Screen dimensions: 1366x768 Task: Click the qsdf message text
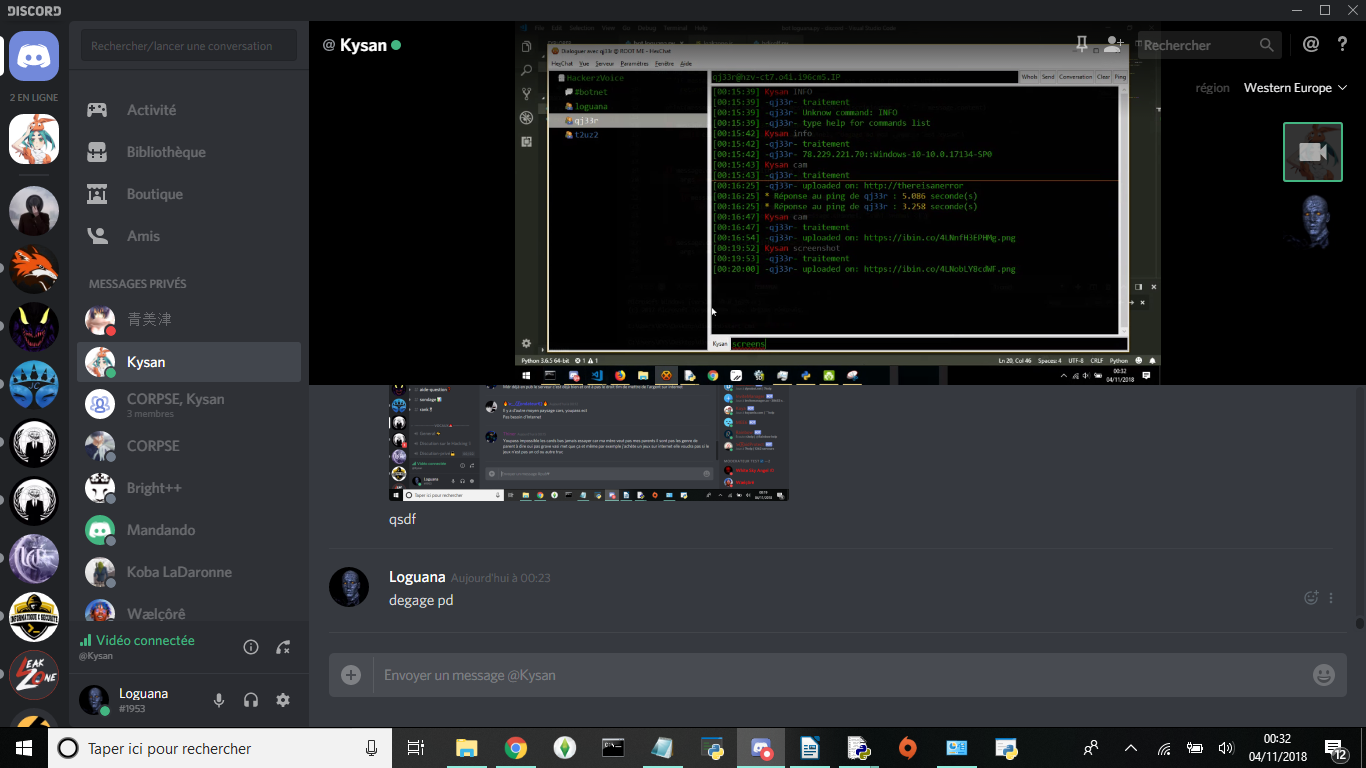(402, 520)
